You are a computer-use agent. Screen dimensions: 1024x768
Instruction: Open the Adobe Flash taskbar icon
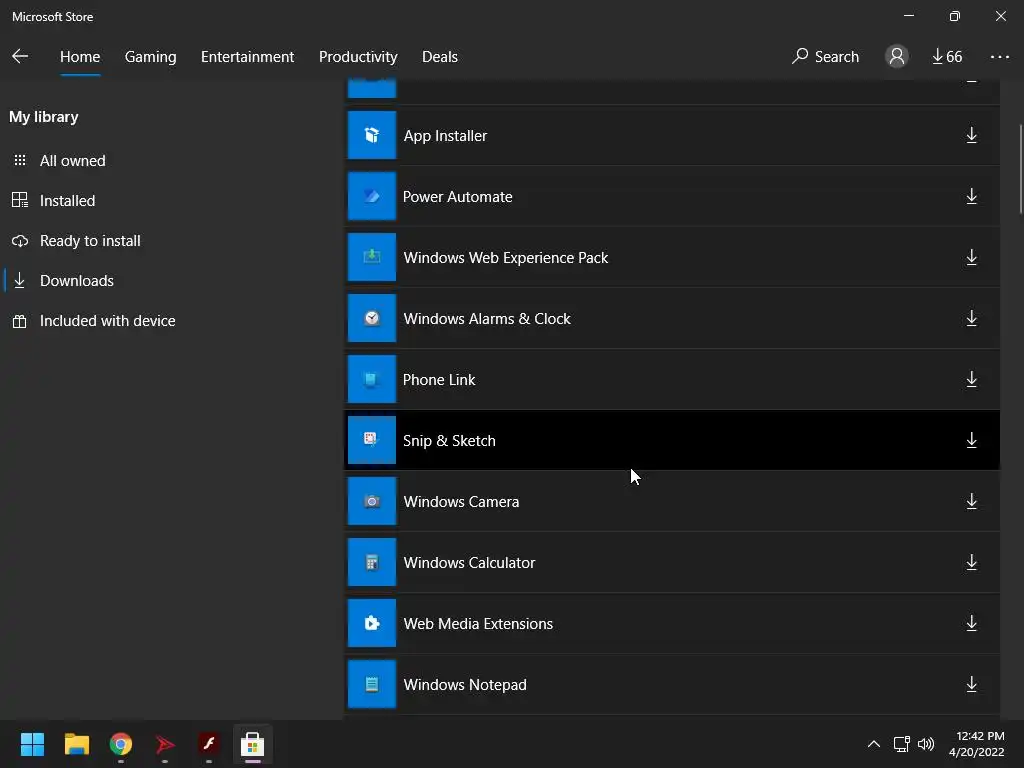[x=208, y=744]
